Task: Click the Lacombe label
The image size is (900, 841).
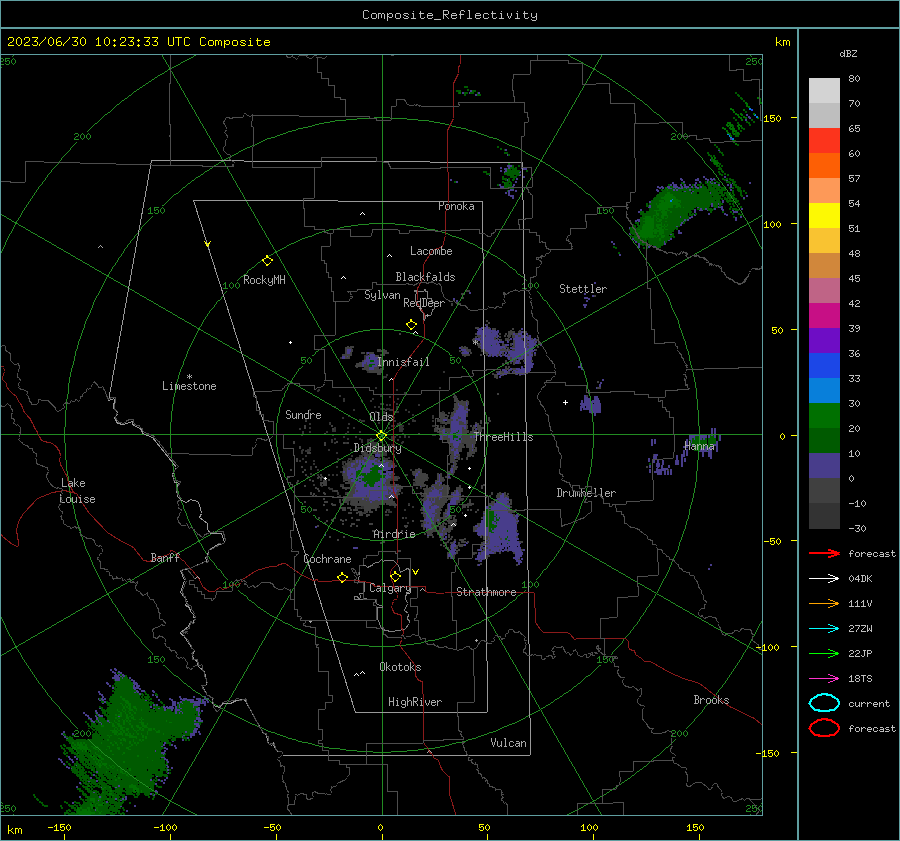Action: coord(431,251)
